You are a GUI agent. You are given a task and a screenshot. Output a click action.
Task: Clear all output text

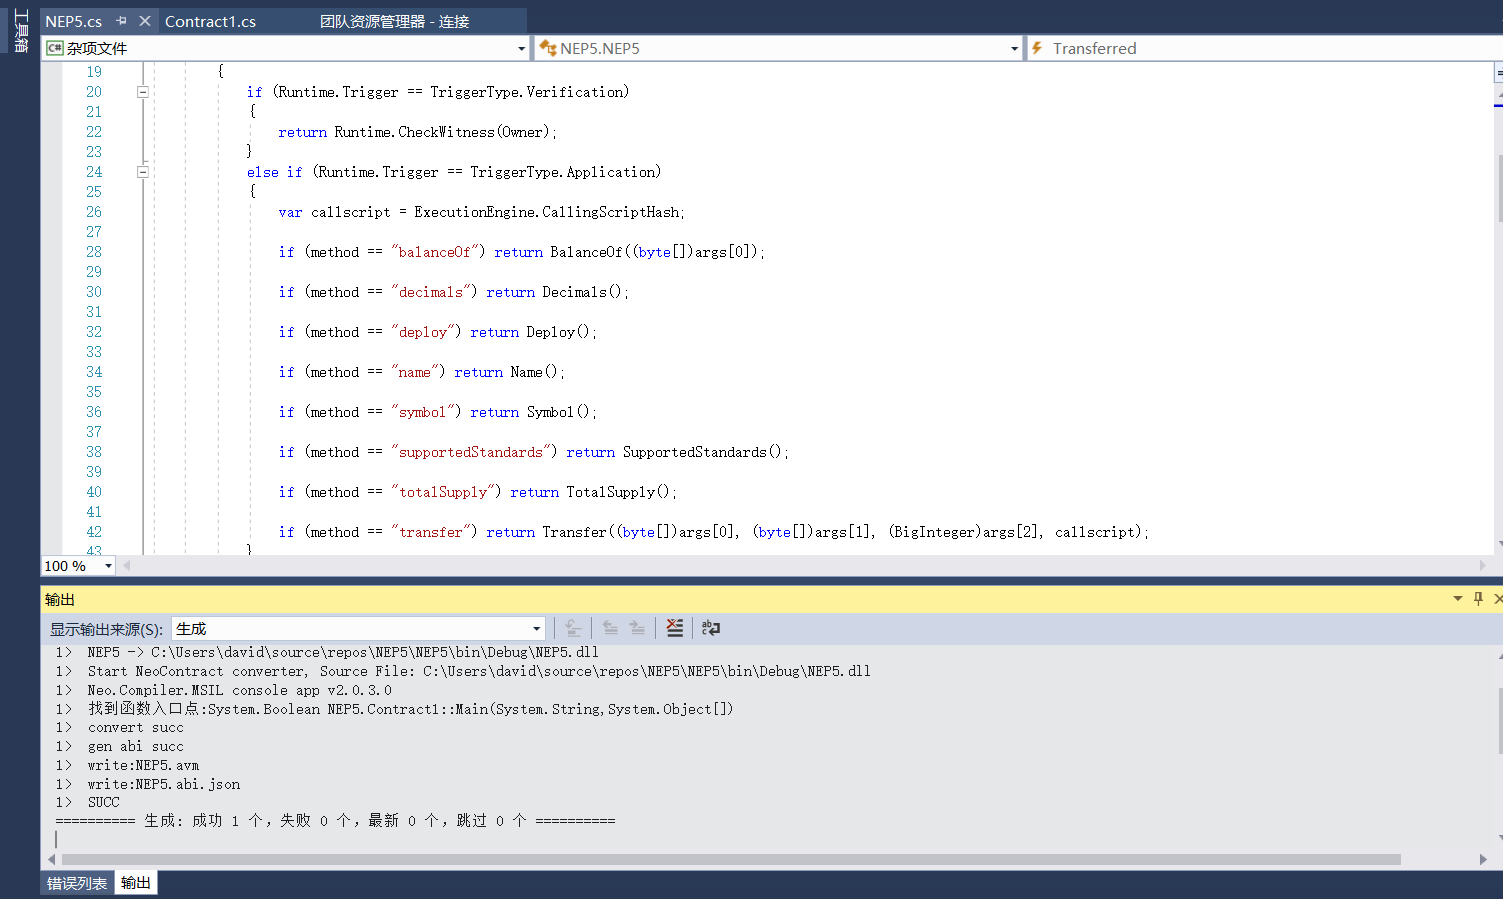pos(675,628)
